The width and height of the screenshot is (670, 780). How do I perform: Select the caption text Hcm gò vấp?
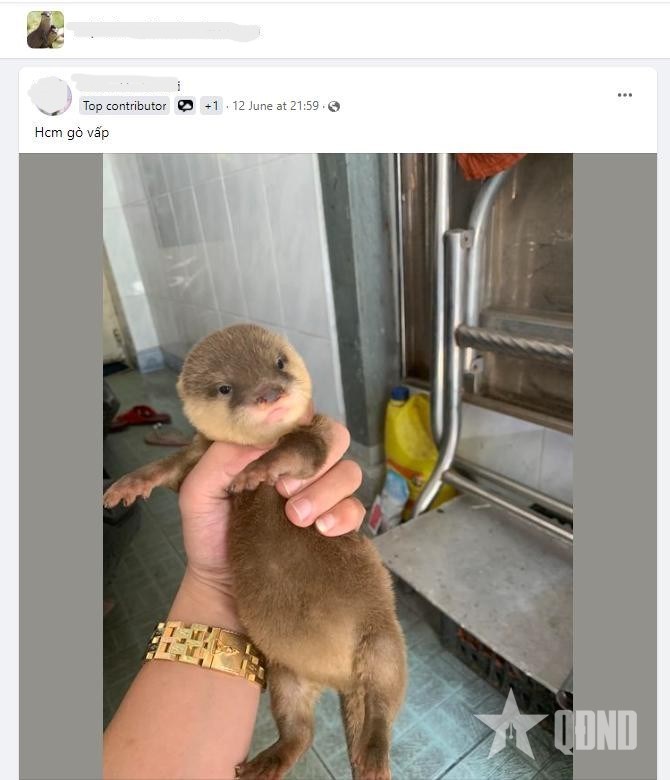(x=72, y=133)
